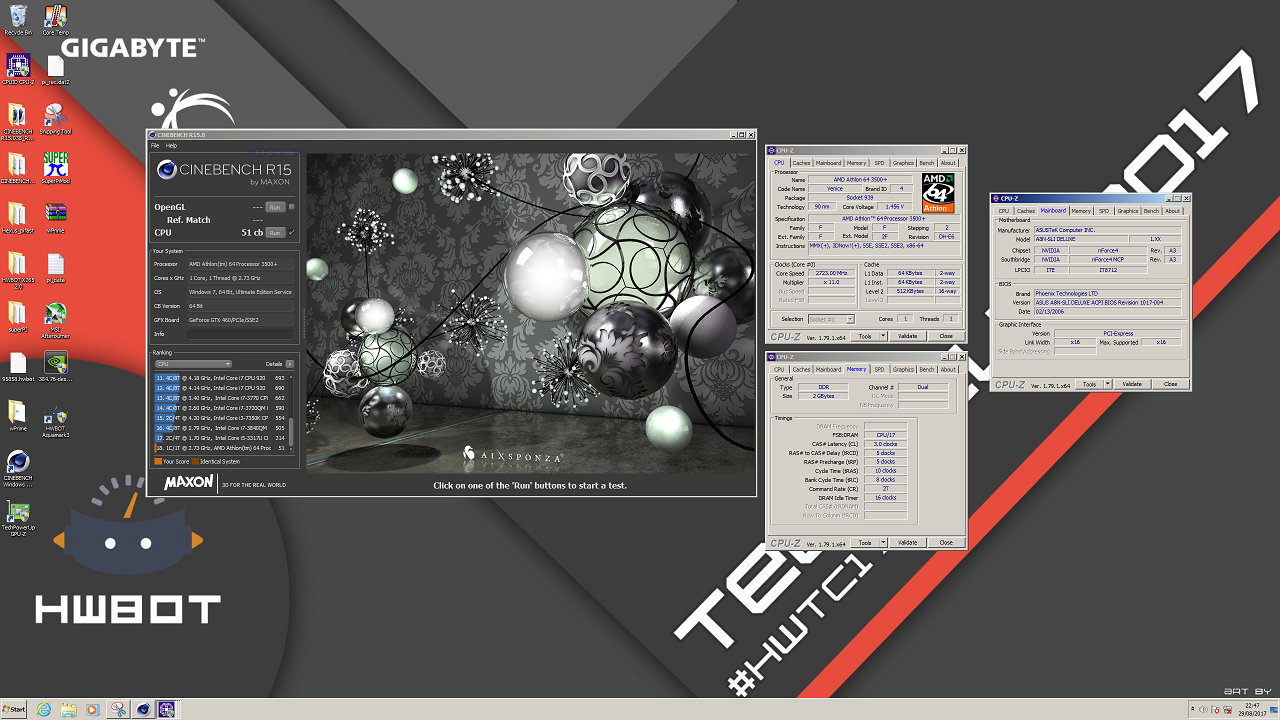Launch HWBOT Aquamark3 shortcut
1280x720 pixels.
55,420
